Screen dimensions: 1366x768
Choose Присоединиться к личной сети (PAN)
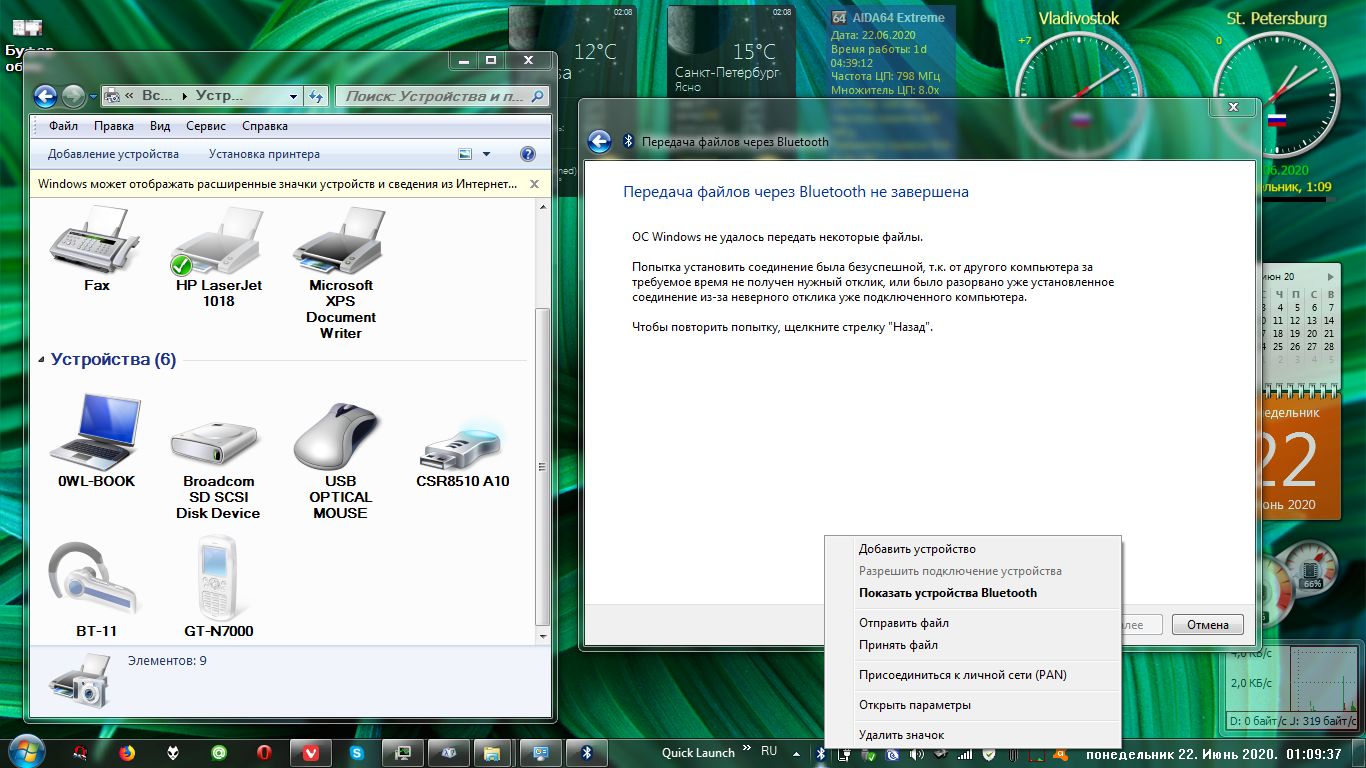pyautogui.click(x=972, y=675)
